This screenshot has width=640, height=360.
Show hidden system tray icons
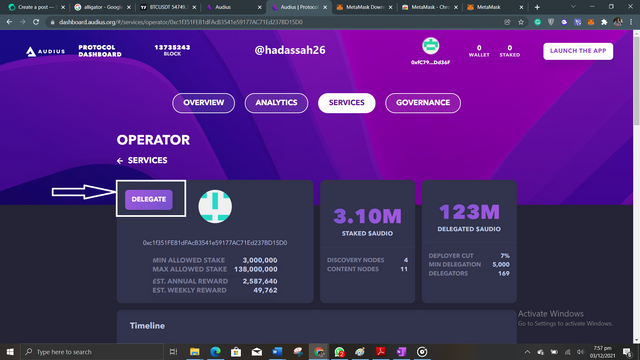[527, 352]
